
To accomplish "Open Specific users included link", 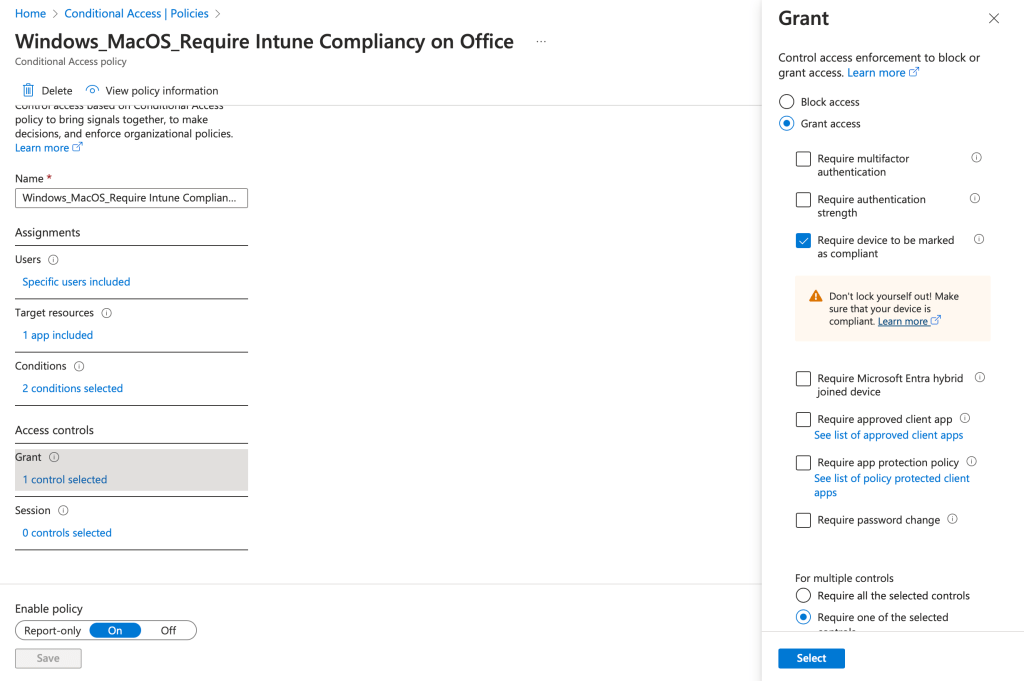I will coord(76,282).
